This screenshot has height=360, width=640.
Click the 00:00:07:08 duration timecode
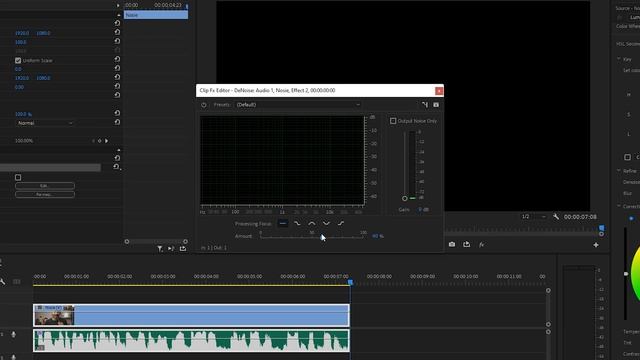tap(580, 217)
